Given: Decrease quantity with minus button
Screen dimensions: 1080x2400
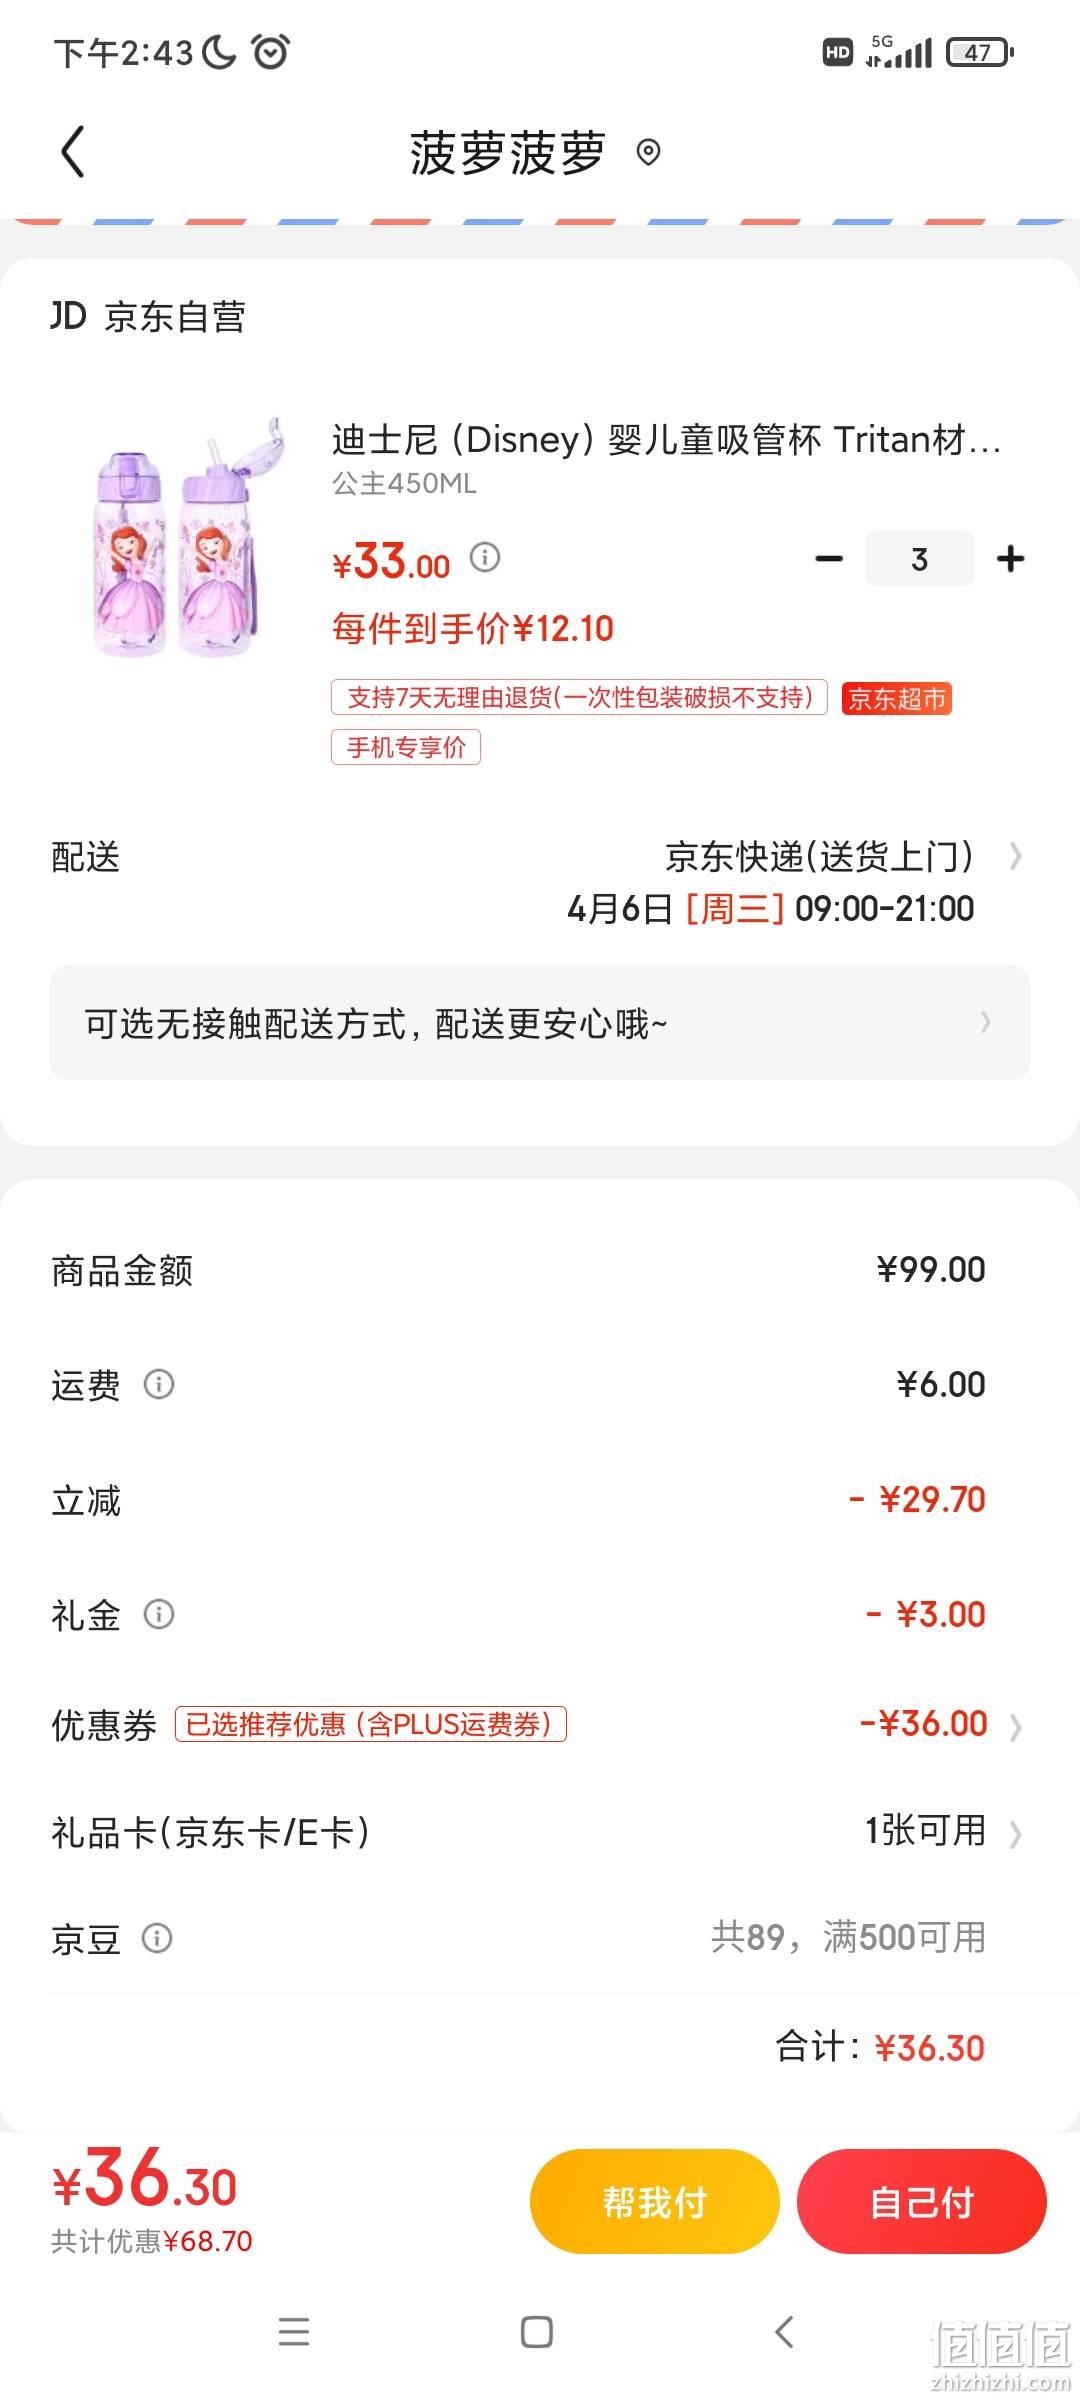Looking at the screenshot, I should tap(829, 558).
